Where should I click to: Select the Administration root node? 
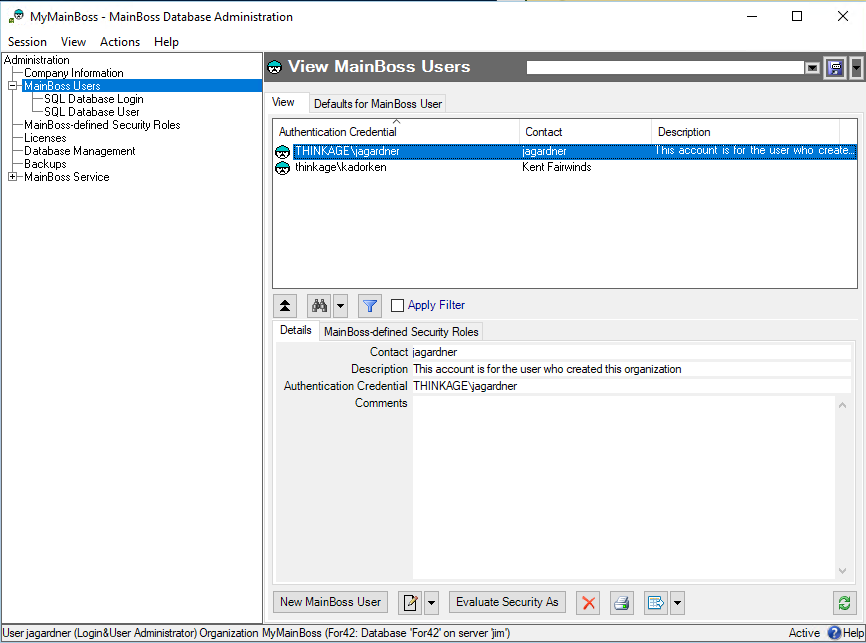pos(36,60)
